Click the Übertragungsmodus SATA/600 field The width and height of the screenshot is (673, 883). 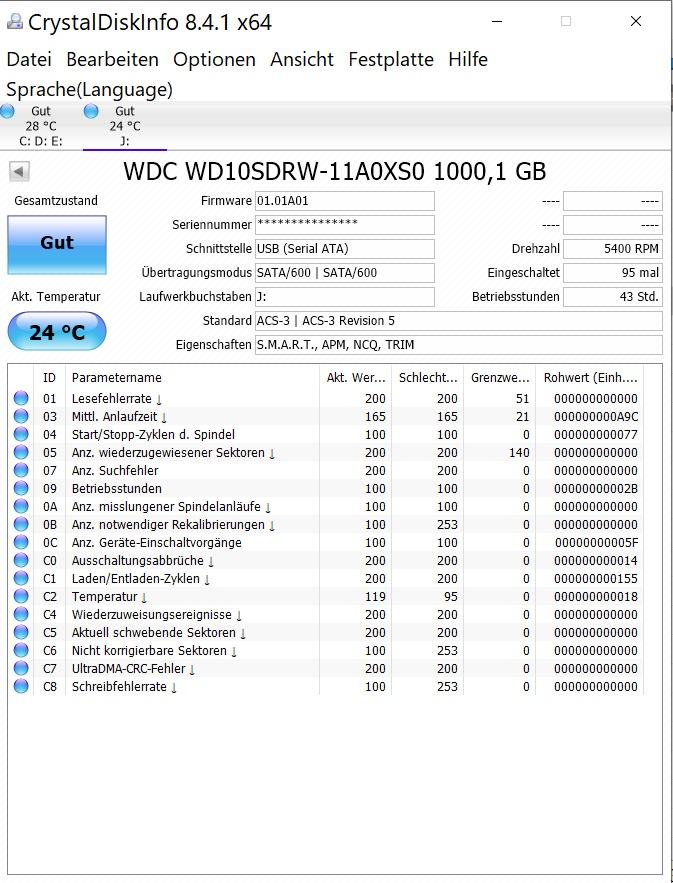[345, 273]
